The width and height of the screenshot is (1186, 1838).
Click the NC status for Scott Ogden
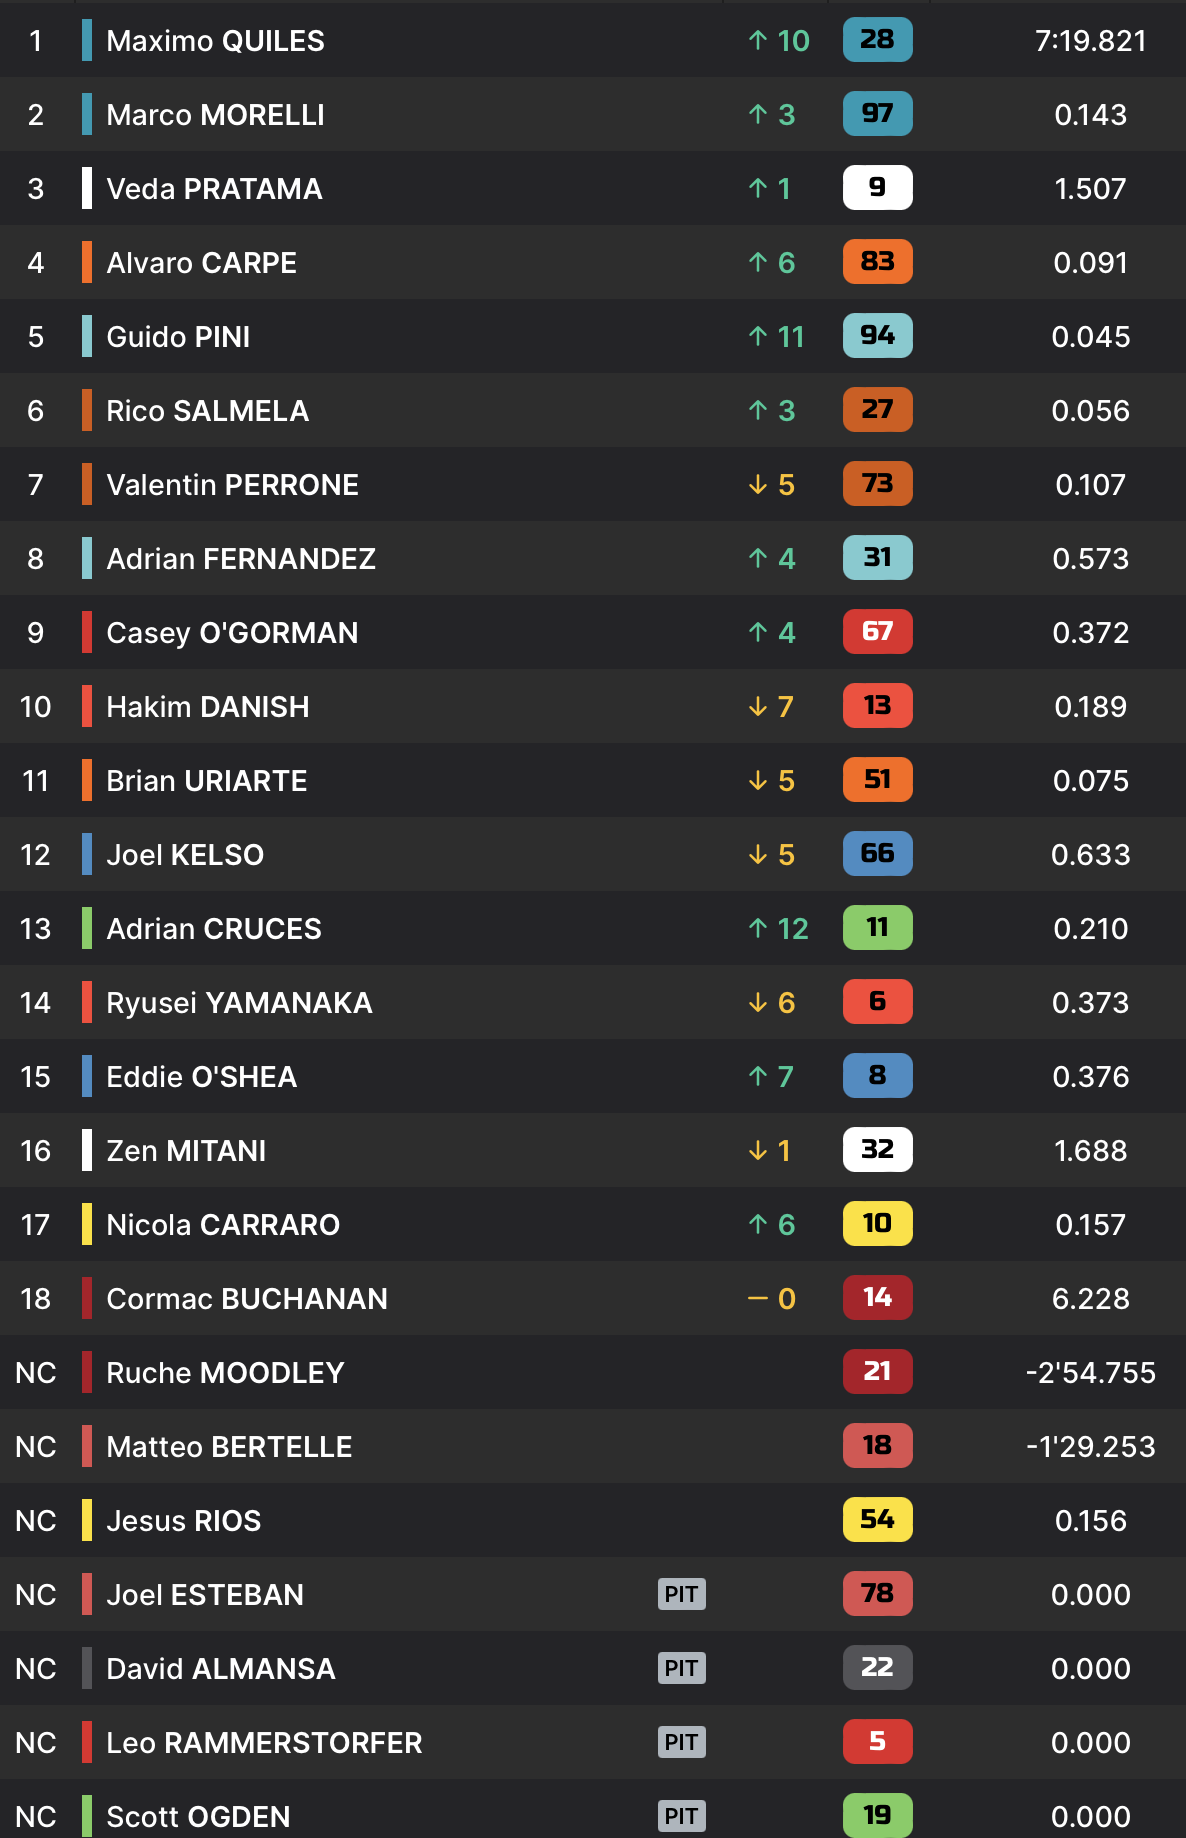(35, 1816)
